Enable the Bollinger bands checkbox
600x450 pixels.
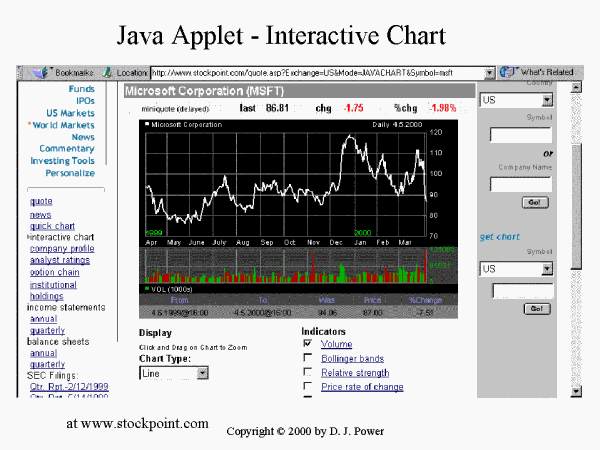click(308, 358)
